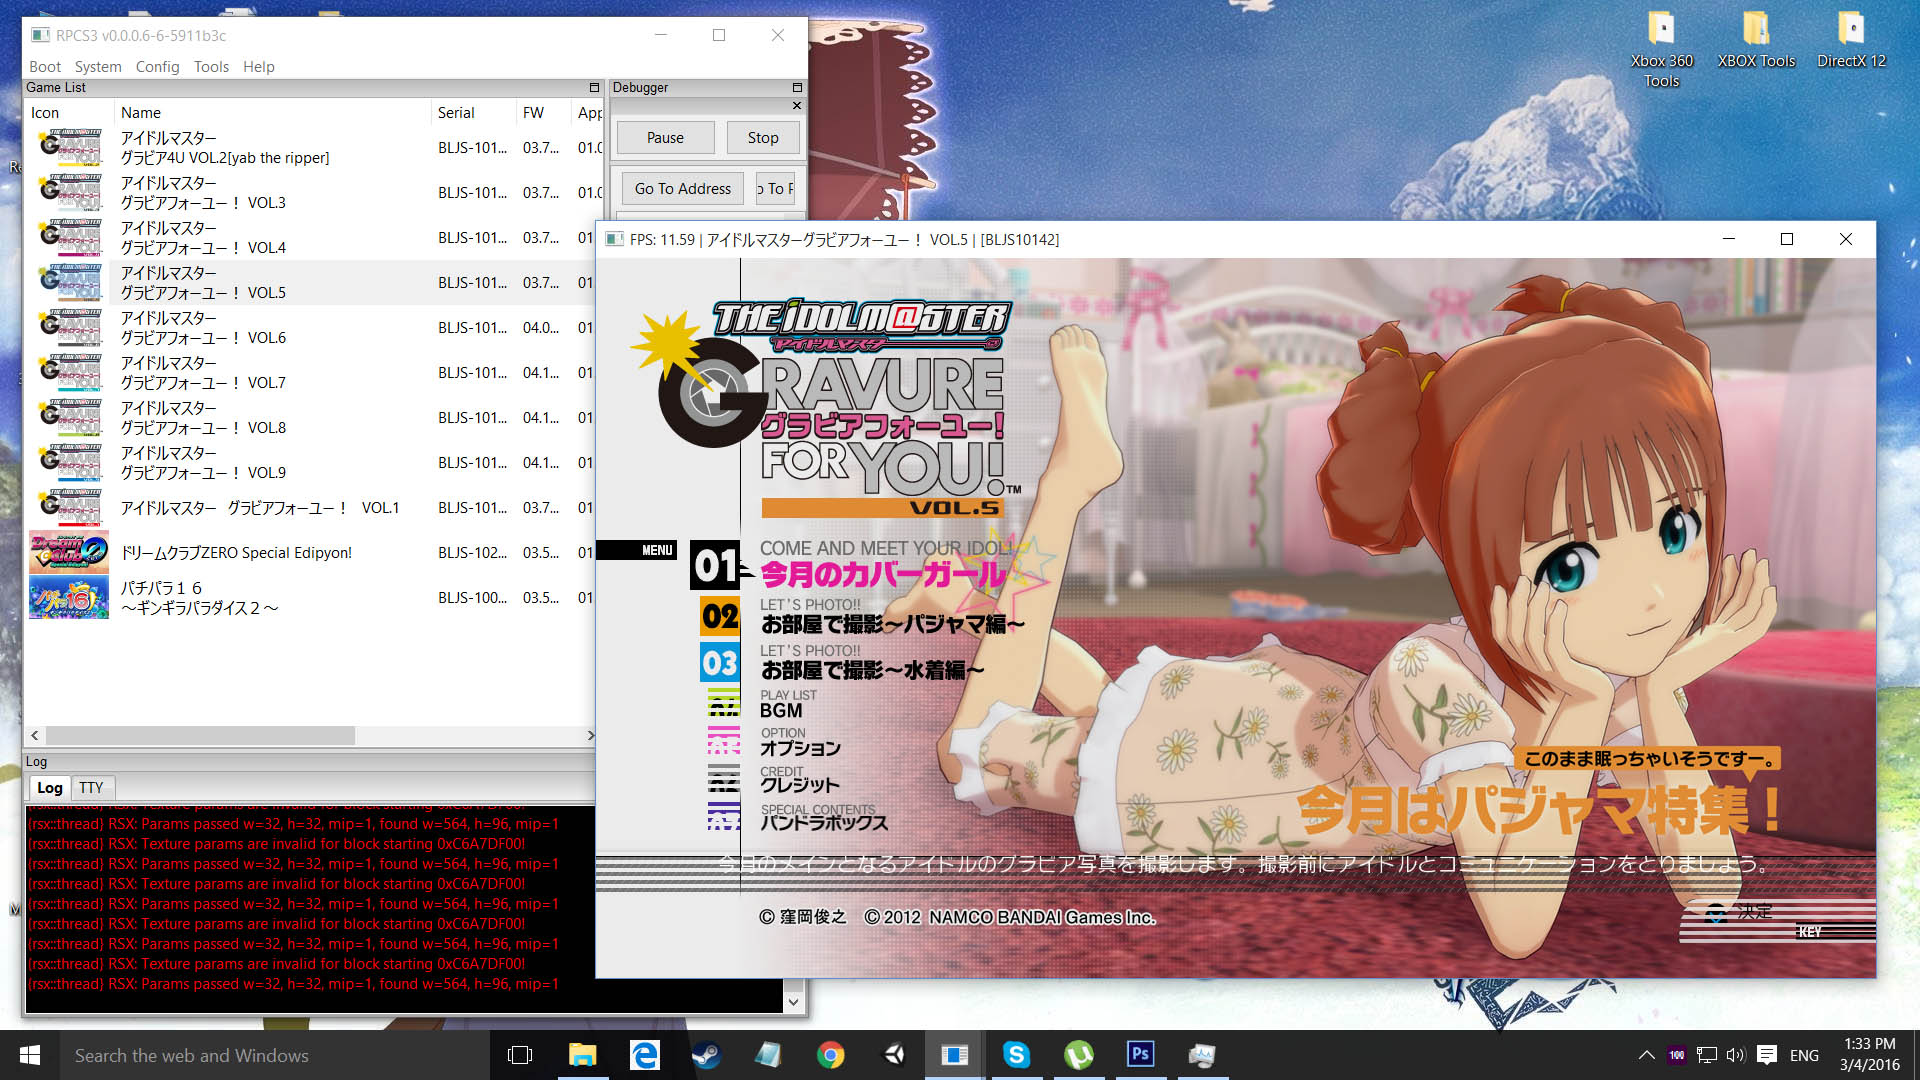Select the game icon for VOL.7 entry
Image resolution: width=1920 pixels, height=1080 pixels.
(69, 372)
